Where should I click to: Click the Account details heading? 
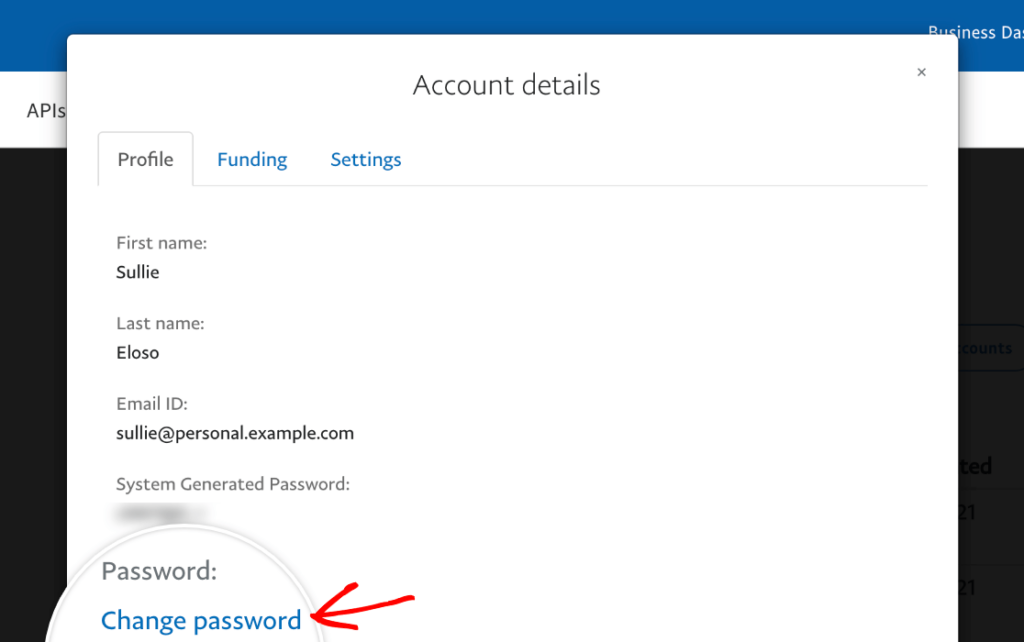point(507,85)
